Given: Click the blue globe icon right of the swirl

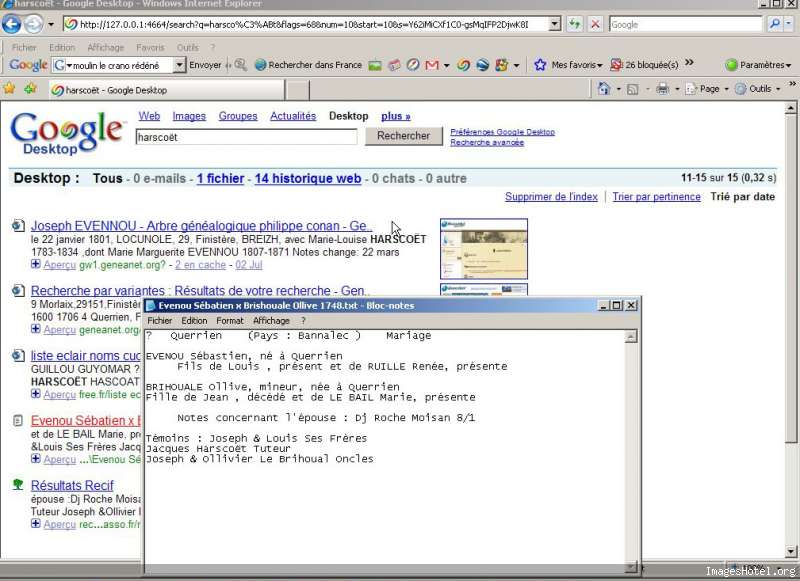Looking at the screenshot, I should click(483, 65).
